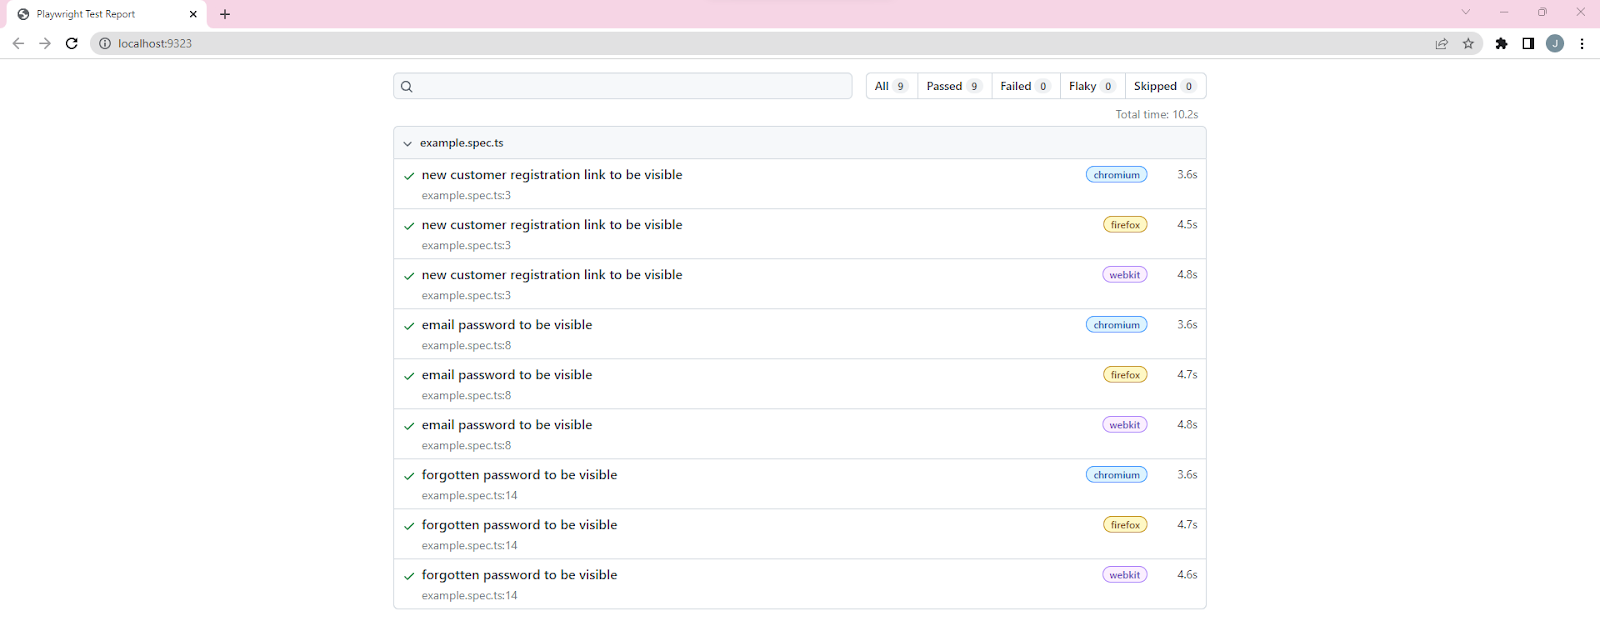Click webkit badge on email password row
The image size is (1600, 631).
click(1125, 425)
